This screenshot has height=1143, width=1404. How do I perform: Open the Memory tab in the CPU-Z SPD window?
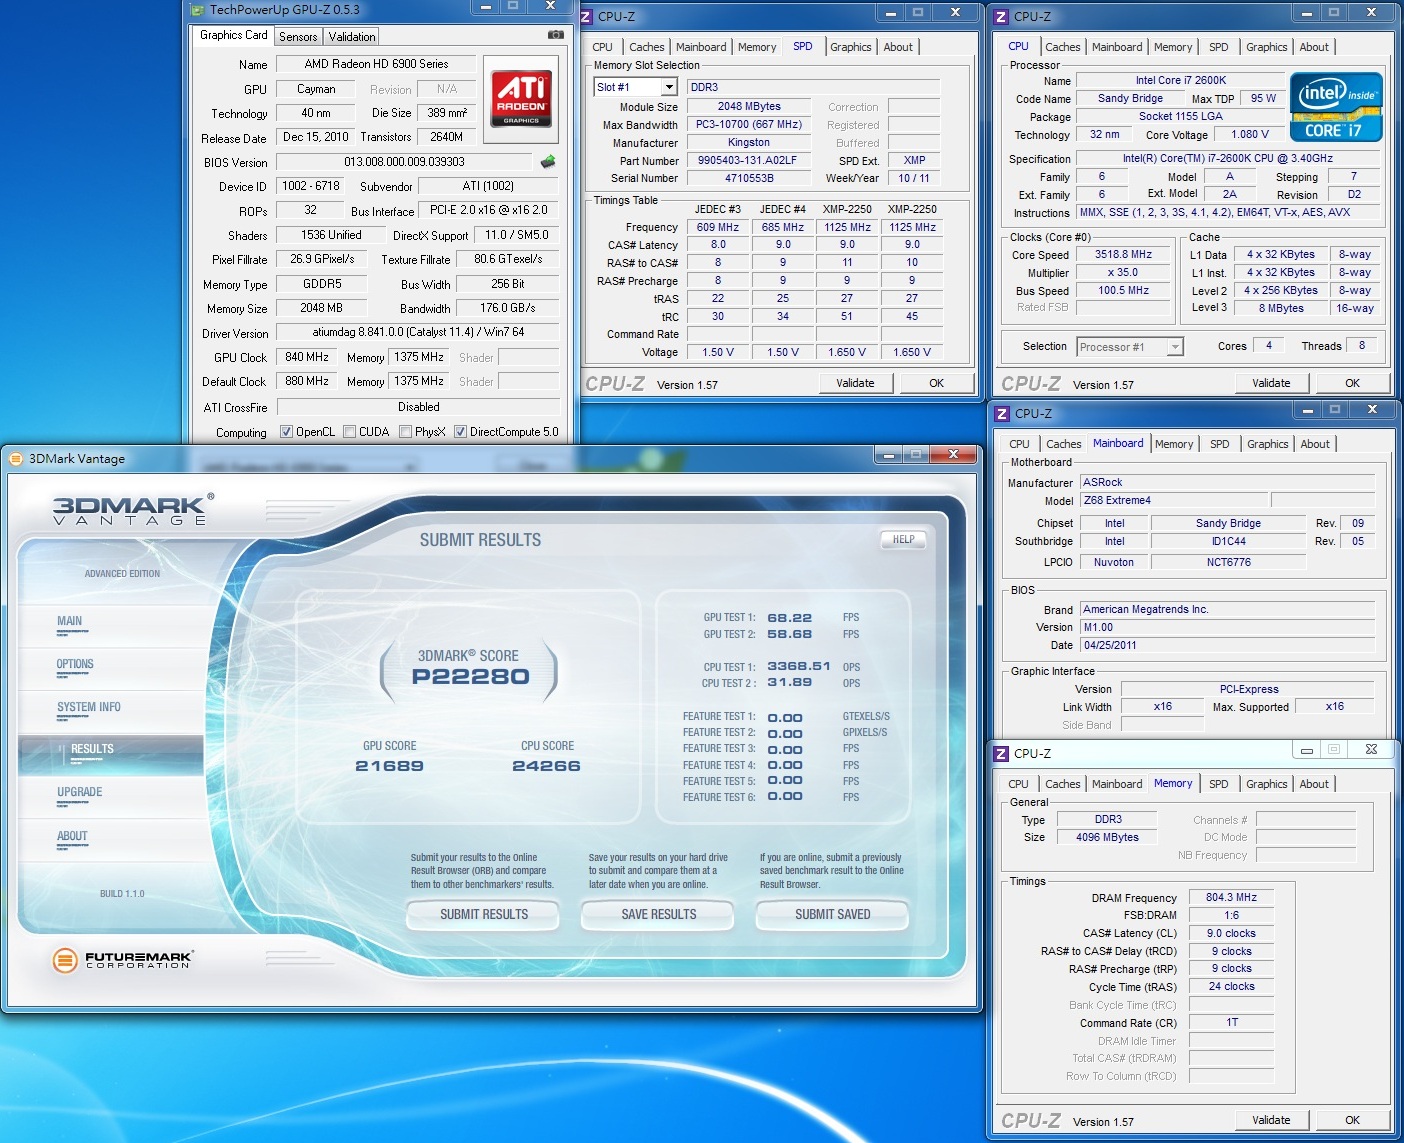point(757,47)
